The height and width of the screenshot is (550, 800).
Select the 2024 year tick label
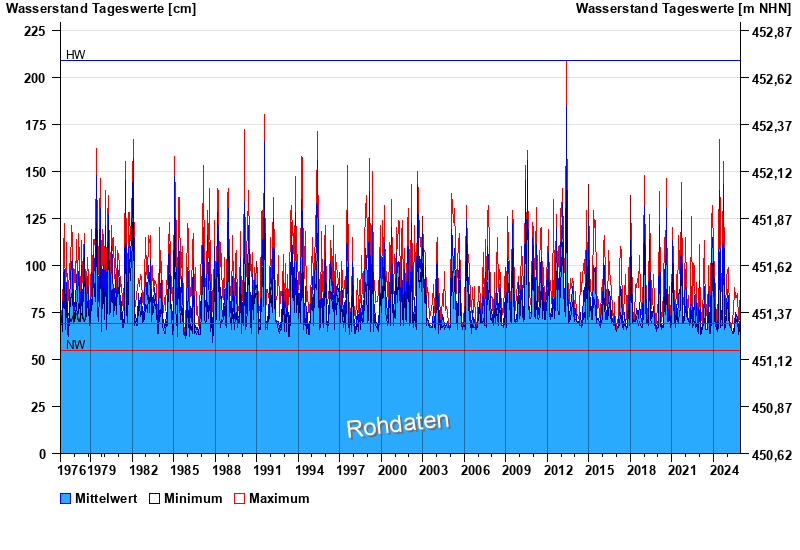pos(723,470)
